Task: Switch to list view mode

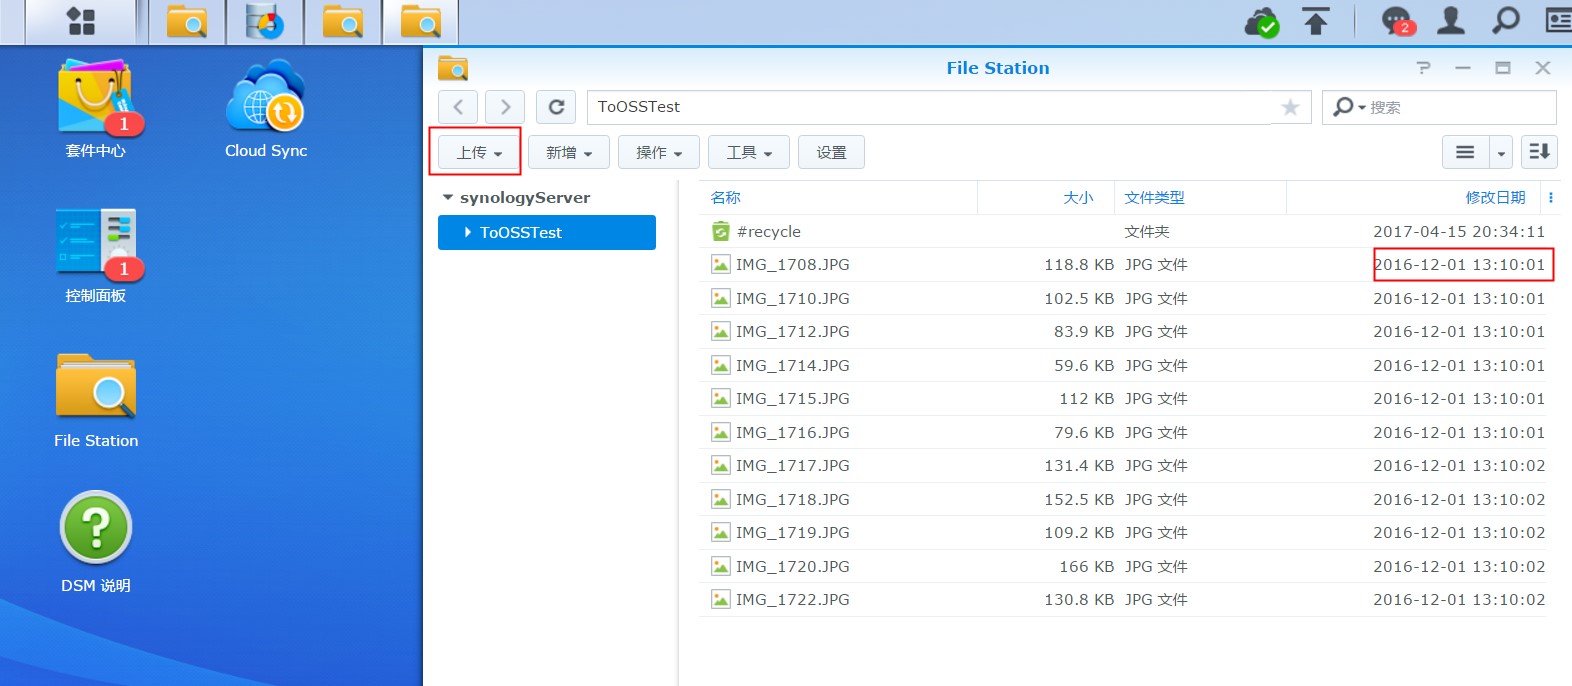Action: point(1465,152)
